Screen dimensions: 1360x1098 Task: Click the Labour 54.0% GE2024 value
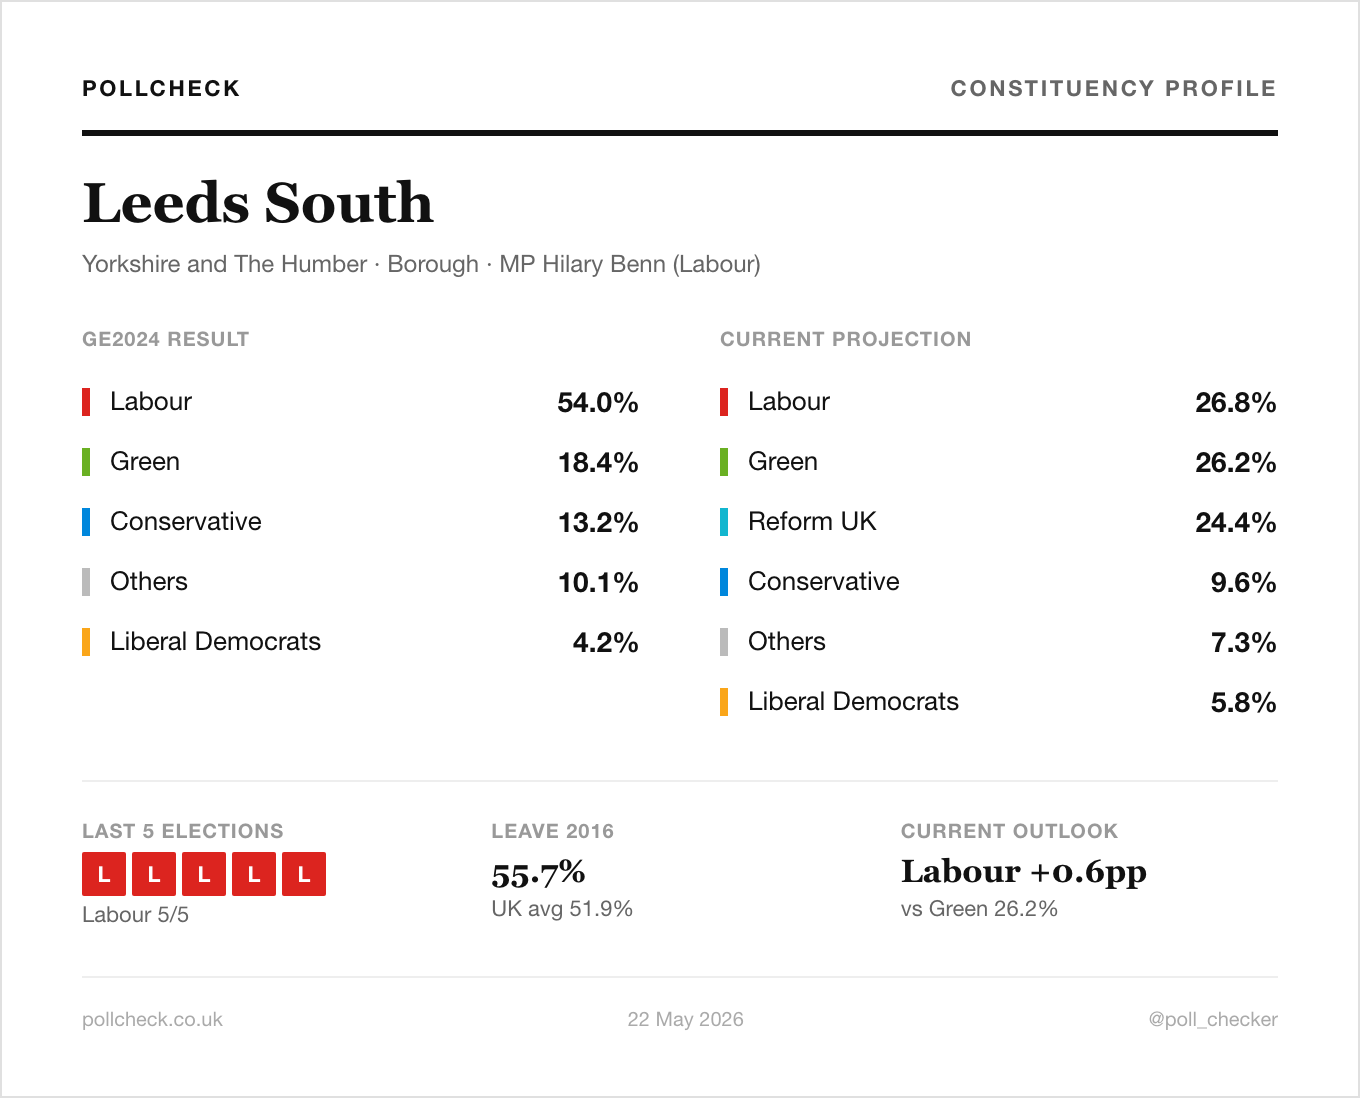click(x=598, y=402)
